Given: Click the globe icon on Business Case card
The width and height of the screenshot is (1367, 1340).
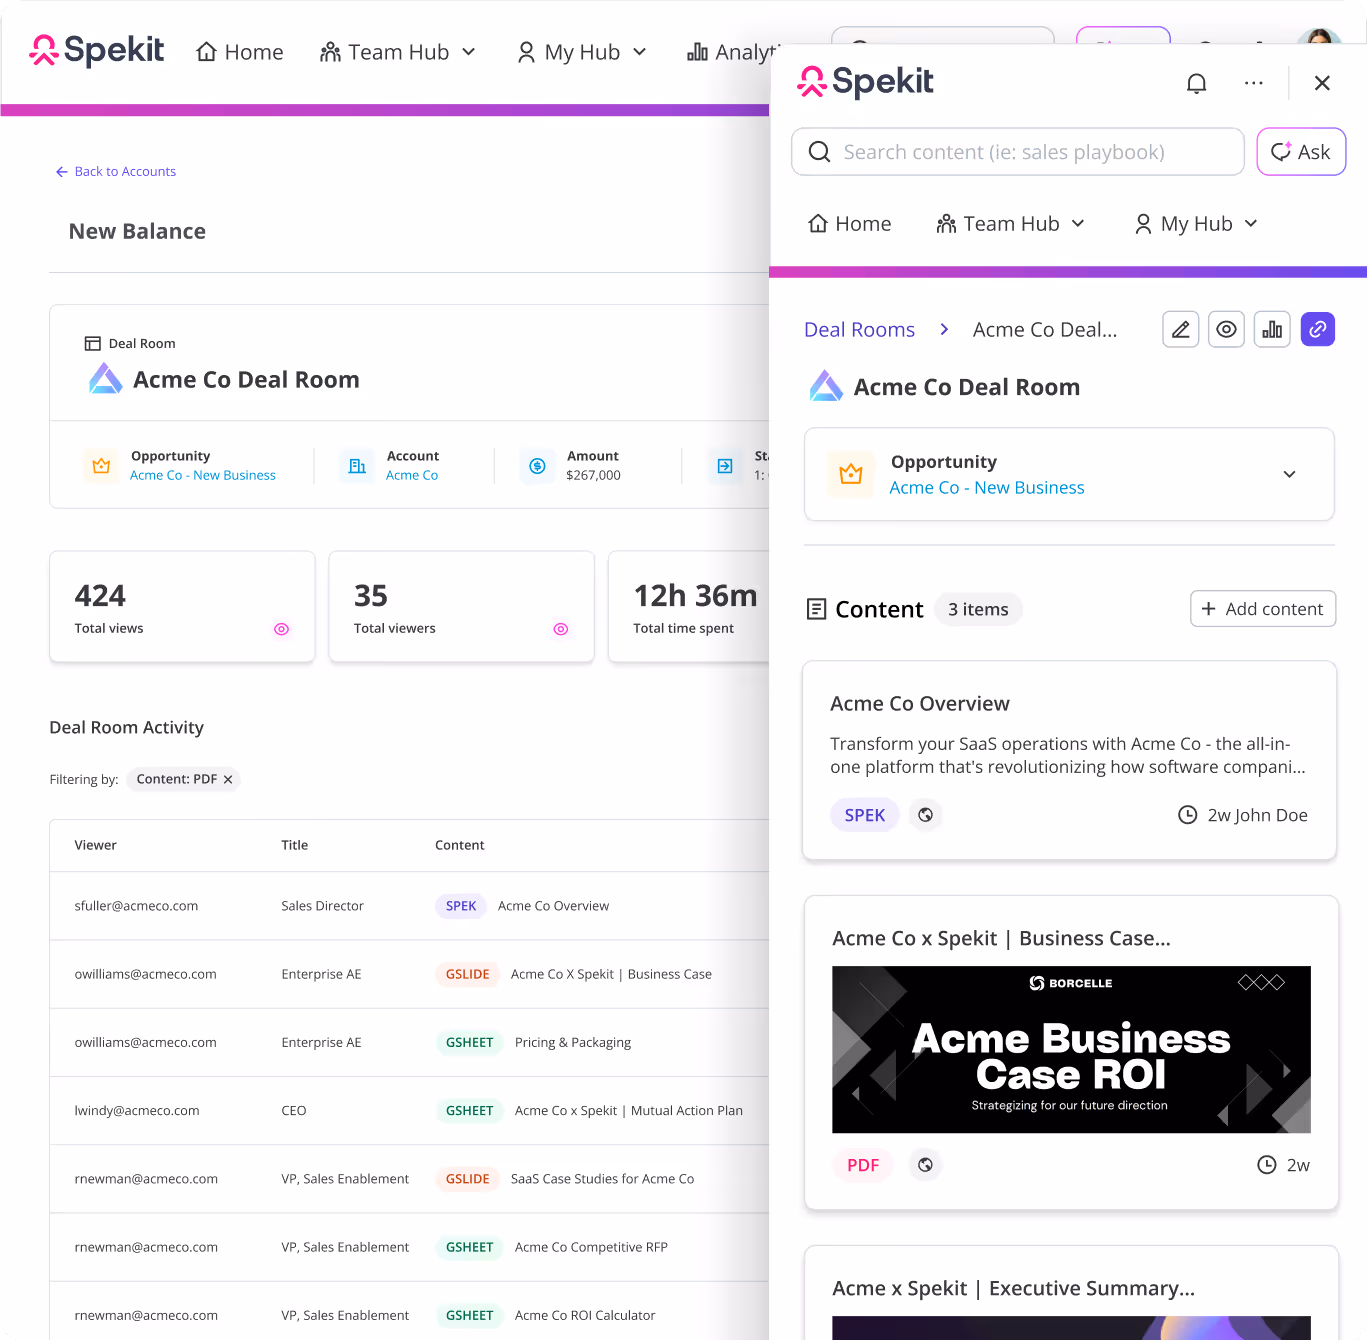Looking at the screenshot, I should (926, 1164).
